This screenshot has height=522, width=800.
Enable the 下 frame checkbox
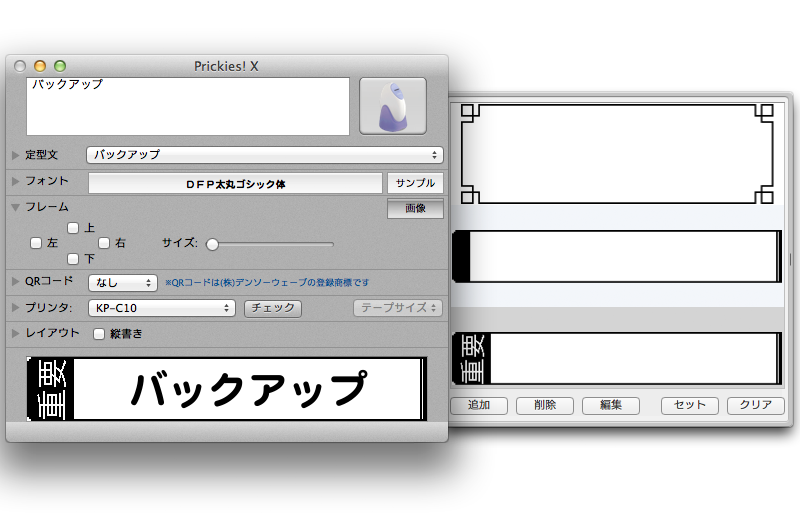pyautogui.click(x=73, y=259)
